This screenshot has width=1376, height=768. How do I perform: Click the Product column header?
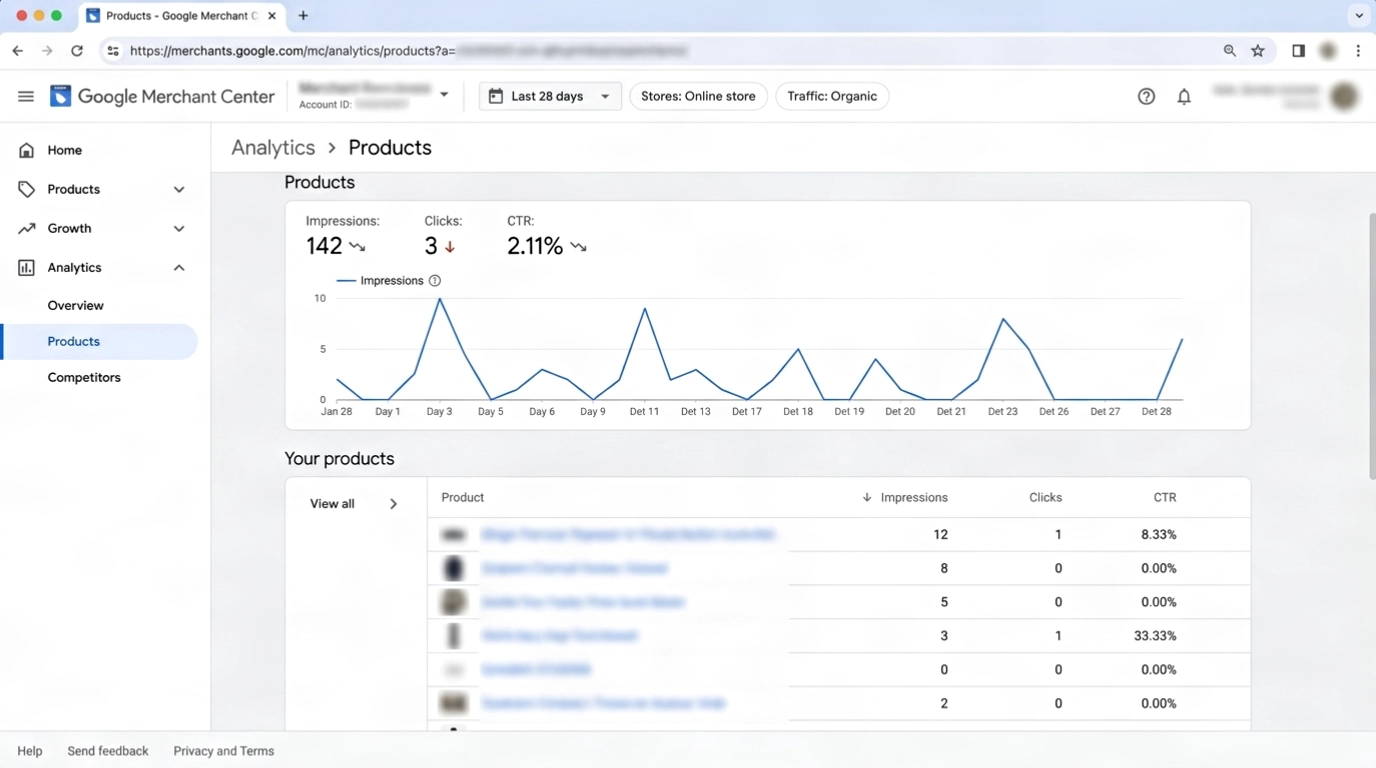463,497
